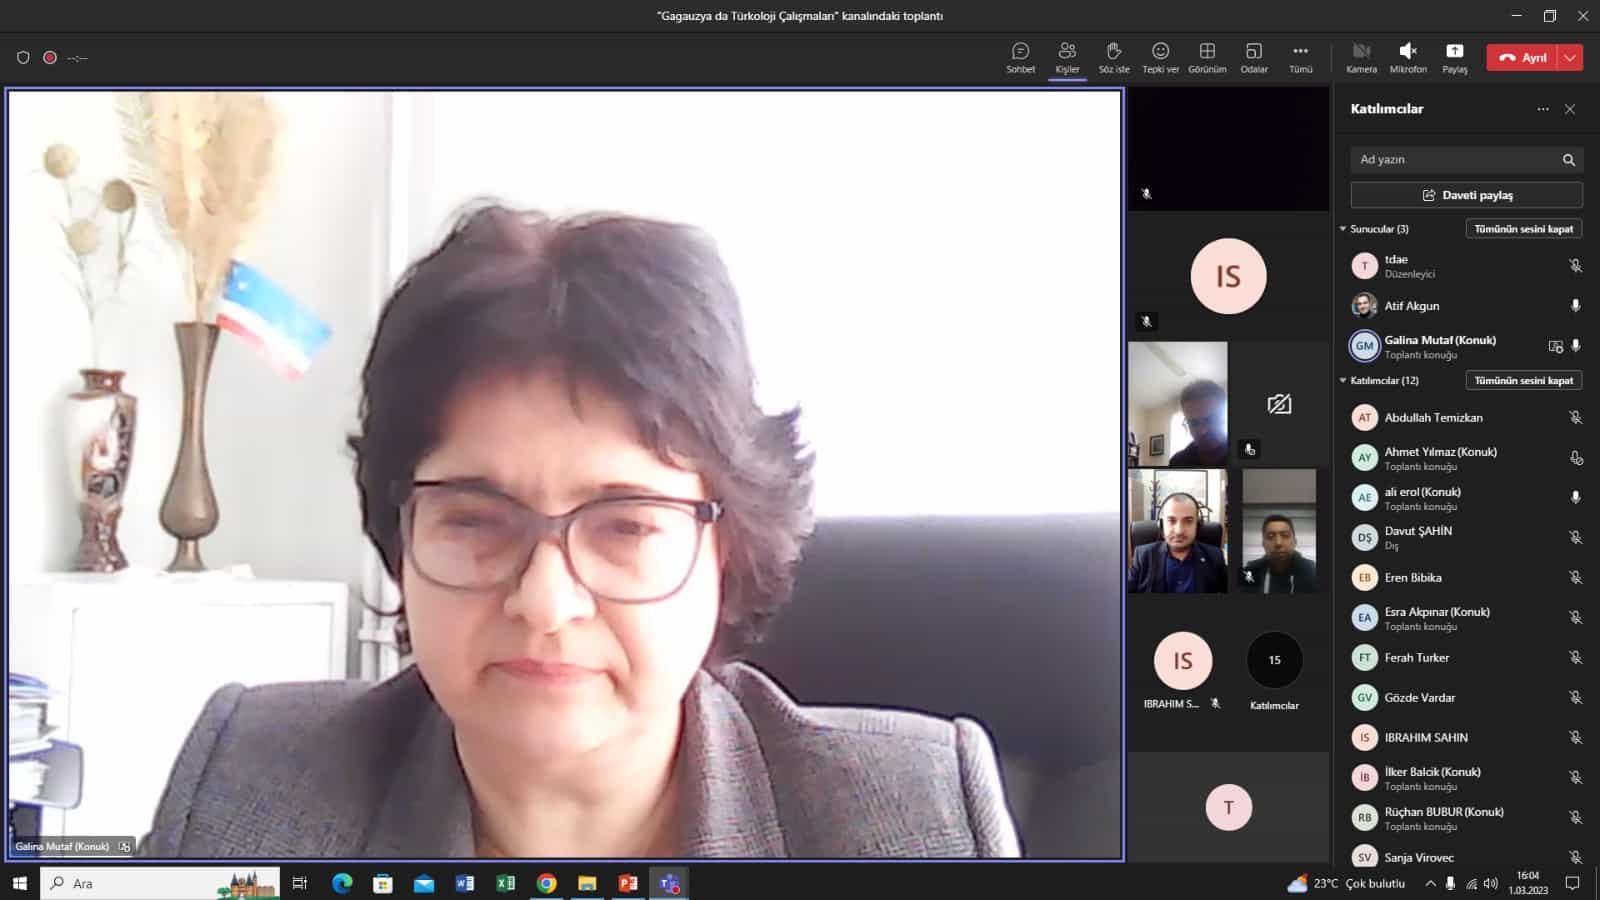Leave meeting with Ayrıl button

click(x=1522, y=58)
